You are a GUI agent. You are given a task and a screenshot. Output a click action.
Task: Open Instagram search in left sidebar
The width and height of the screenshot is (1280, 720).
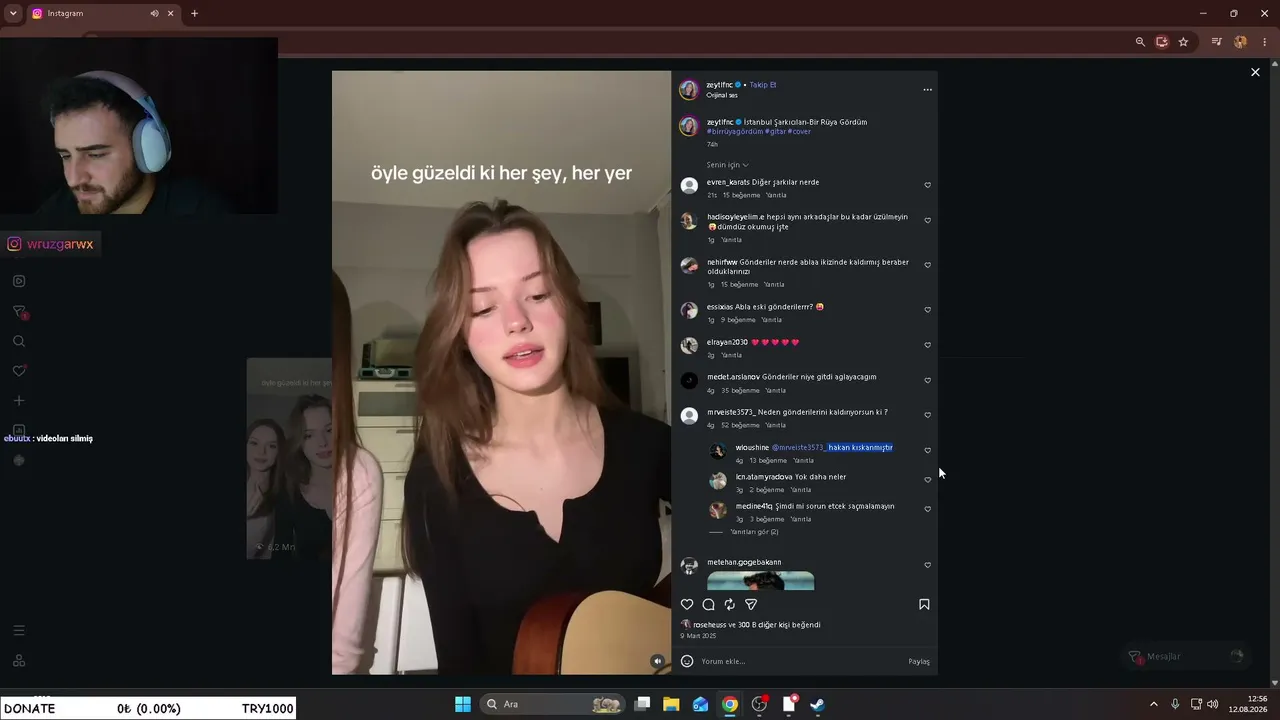coord(19,341)
